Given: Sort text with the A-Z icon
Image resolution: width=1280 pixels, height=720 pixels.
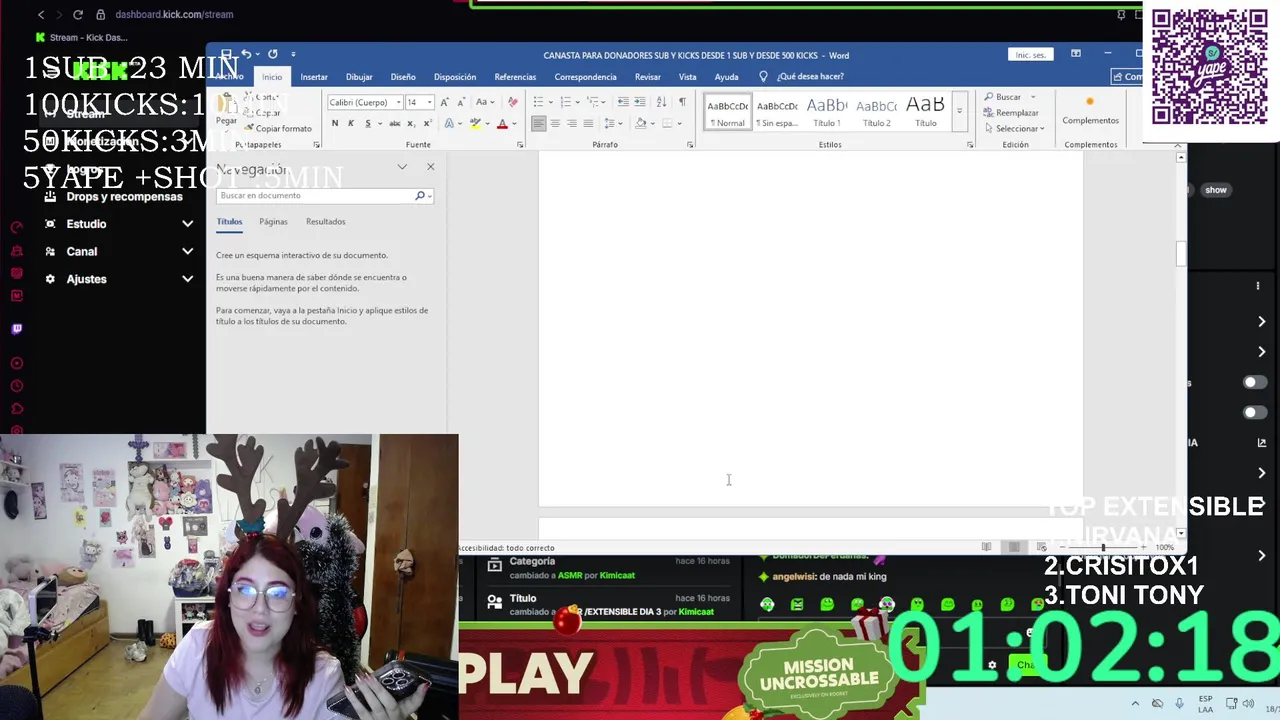Looking at the screenshot, I should [661, 102].
